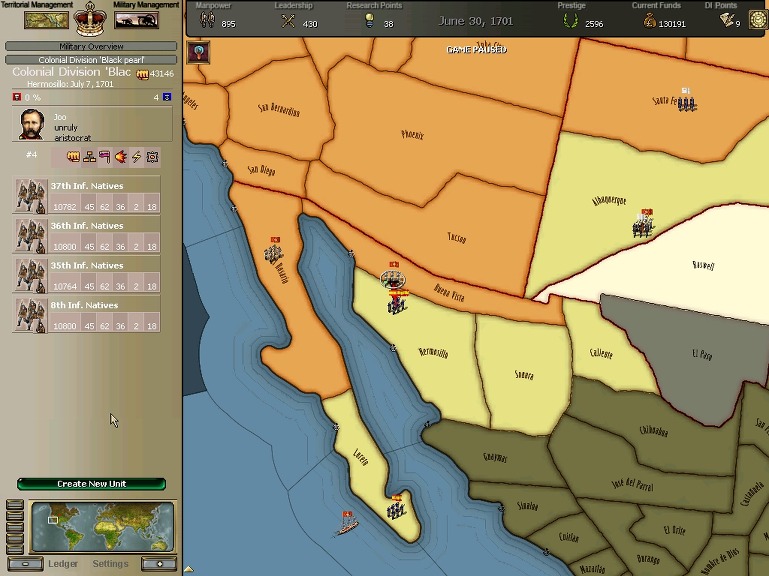The image size is (769, 576).
Task: Click the Prestige laurel wreath icon
Action: (571, 21)
